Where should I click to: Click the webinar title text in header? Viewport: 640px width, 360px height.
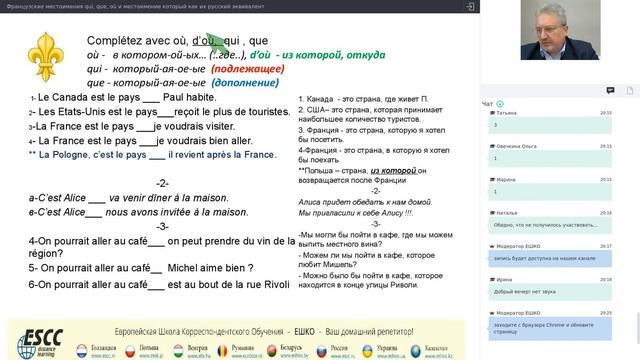click(x=136, y=7)
